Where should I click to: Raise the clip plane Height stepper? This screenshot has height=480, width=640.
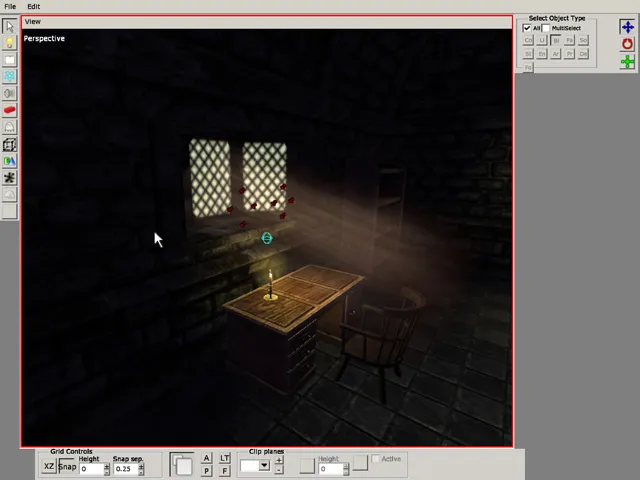click(346, 466)
